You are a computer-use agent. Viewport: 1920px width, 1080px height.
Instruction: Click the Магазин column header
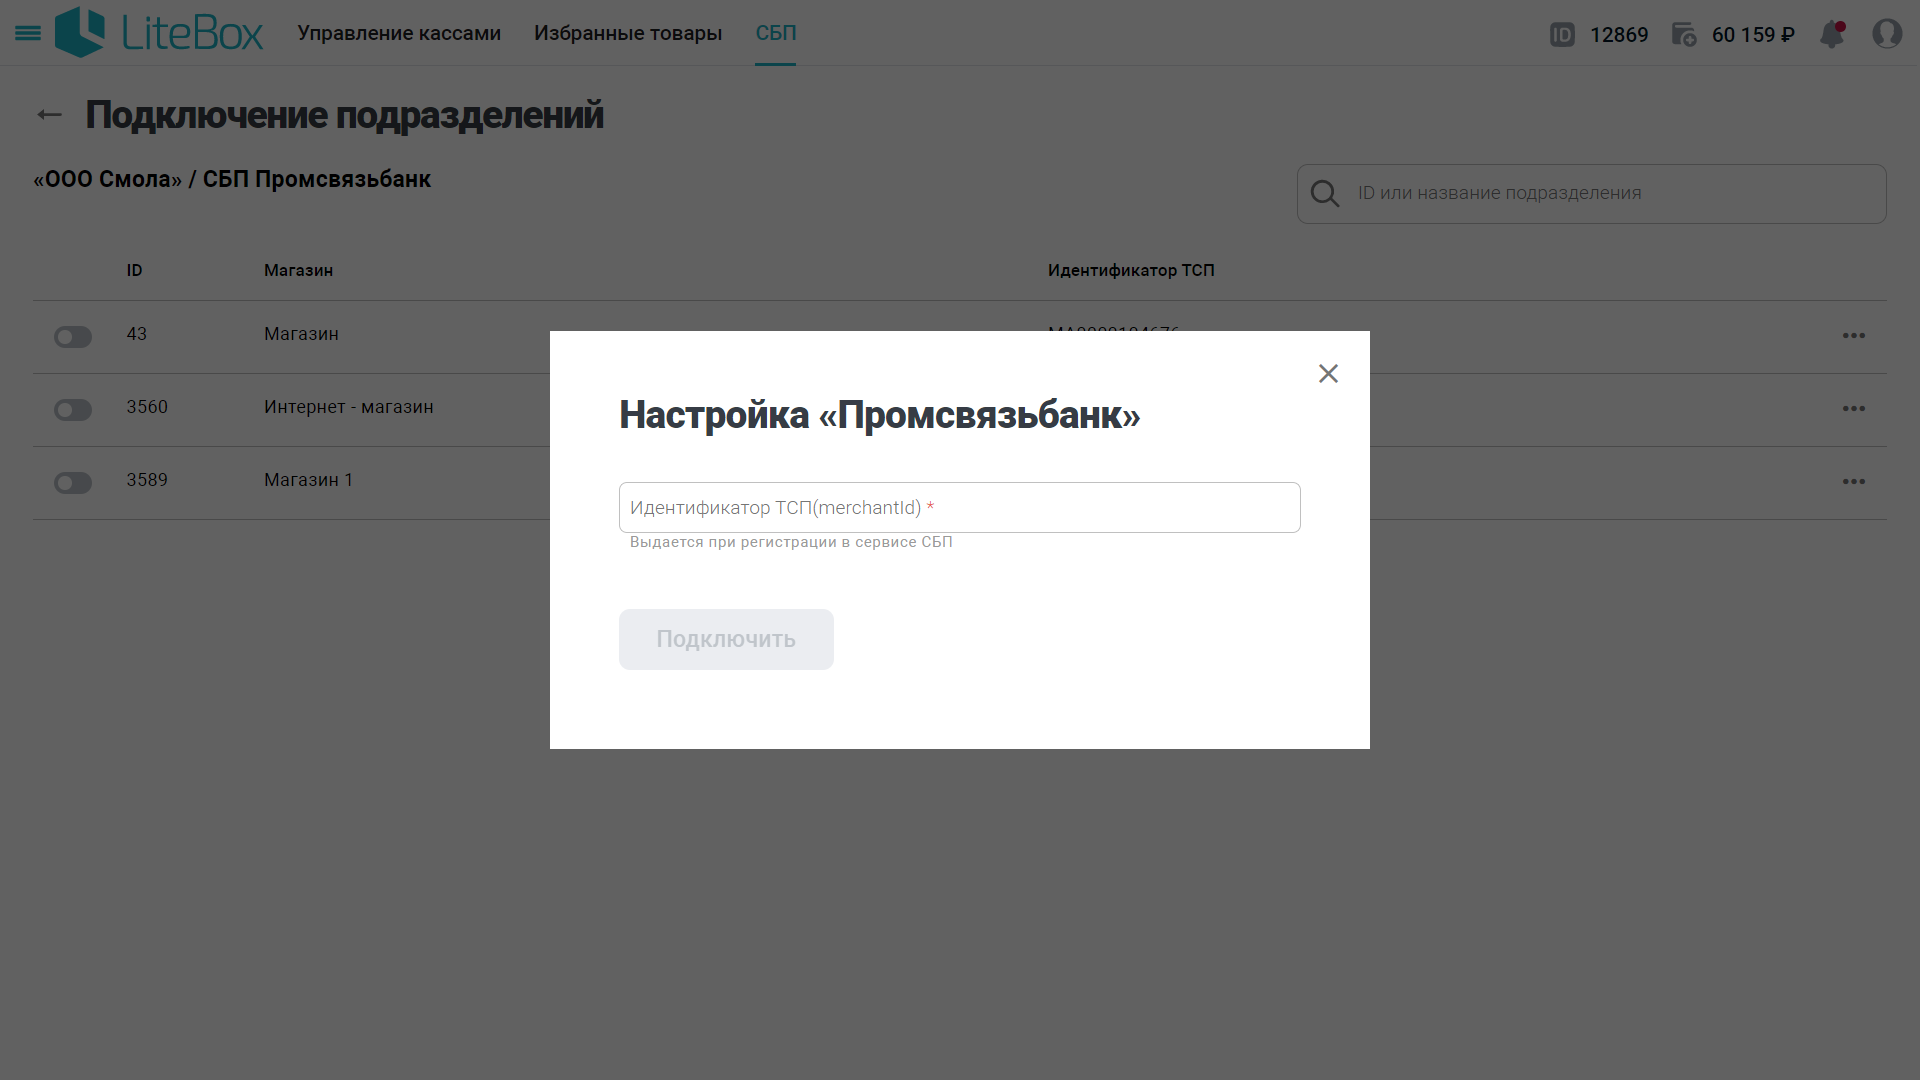click(x=298, y=271)
